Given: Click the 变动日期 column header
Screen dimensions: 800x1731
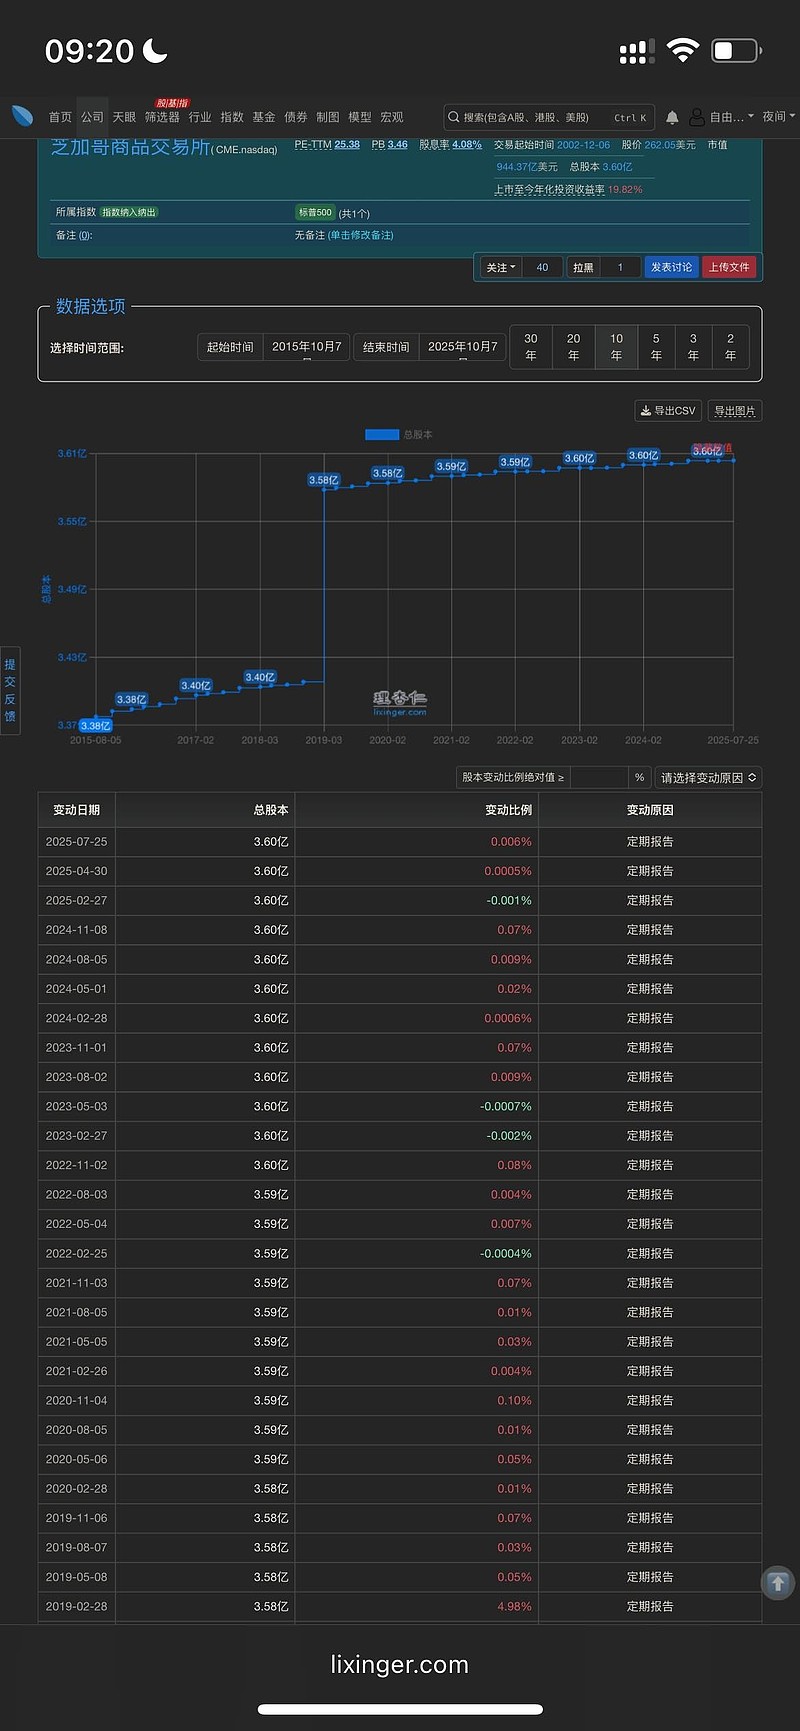Looking at the screenshot, I should [x=77, y=810].
